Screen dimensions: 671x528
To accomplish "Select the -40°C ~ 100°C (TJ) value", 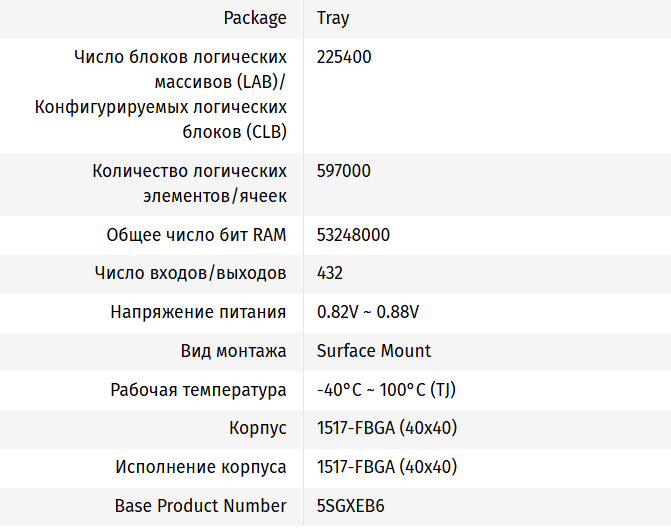I will tap(386, 390).
